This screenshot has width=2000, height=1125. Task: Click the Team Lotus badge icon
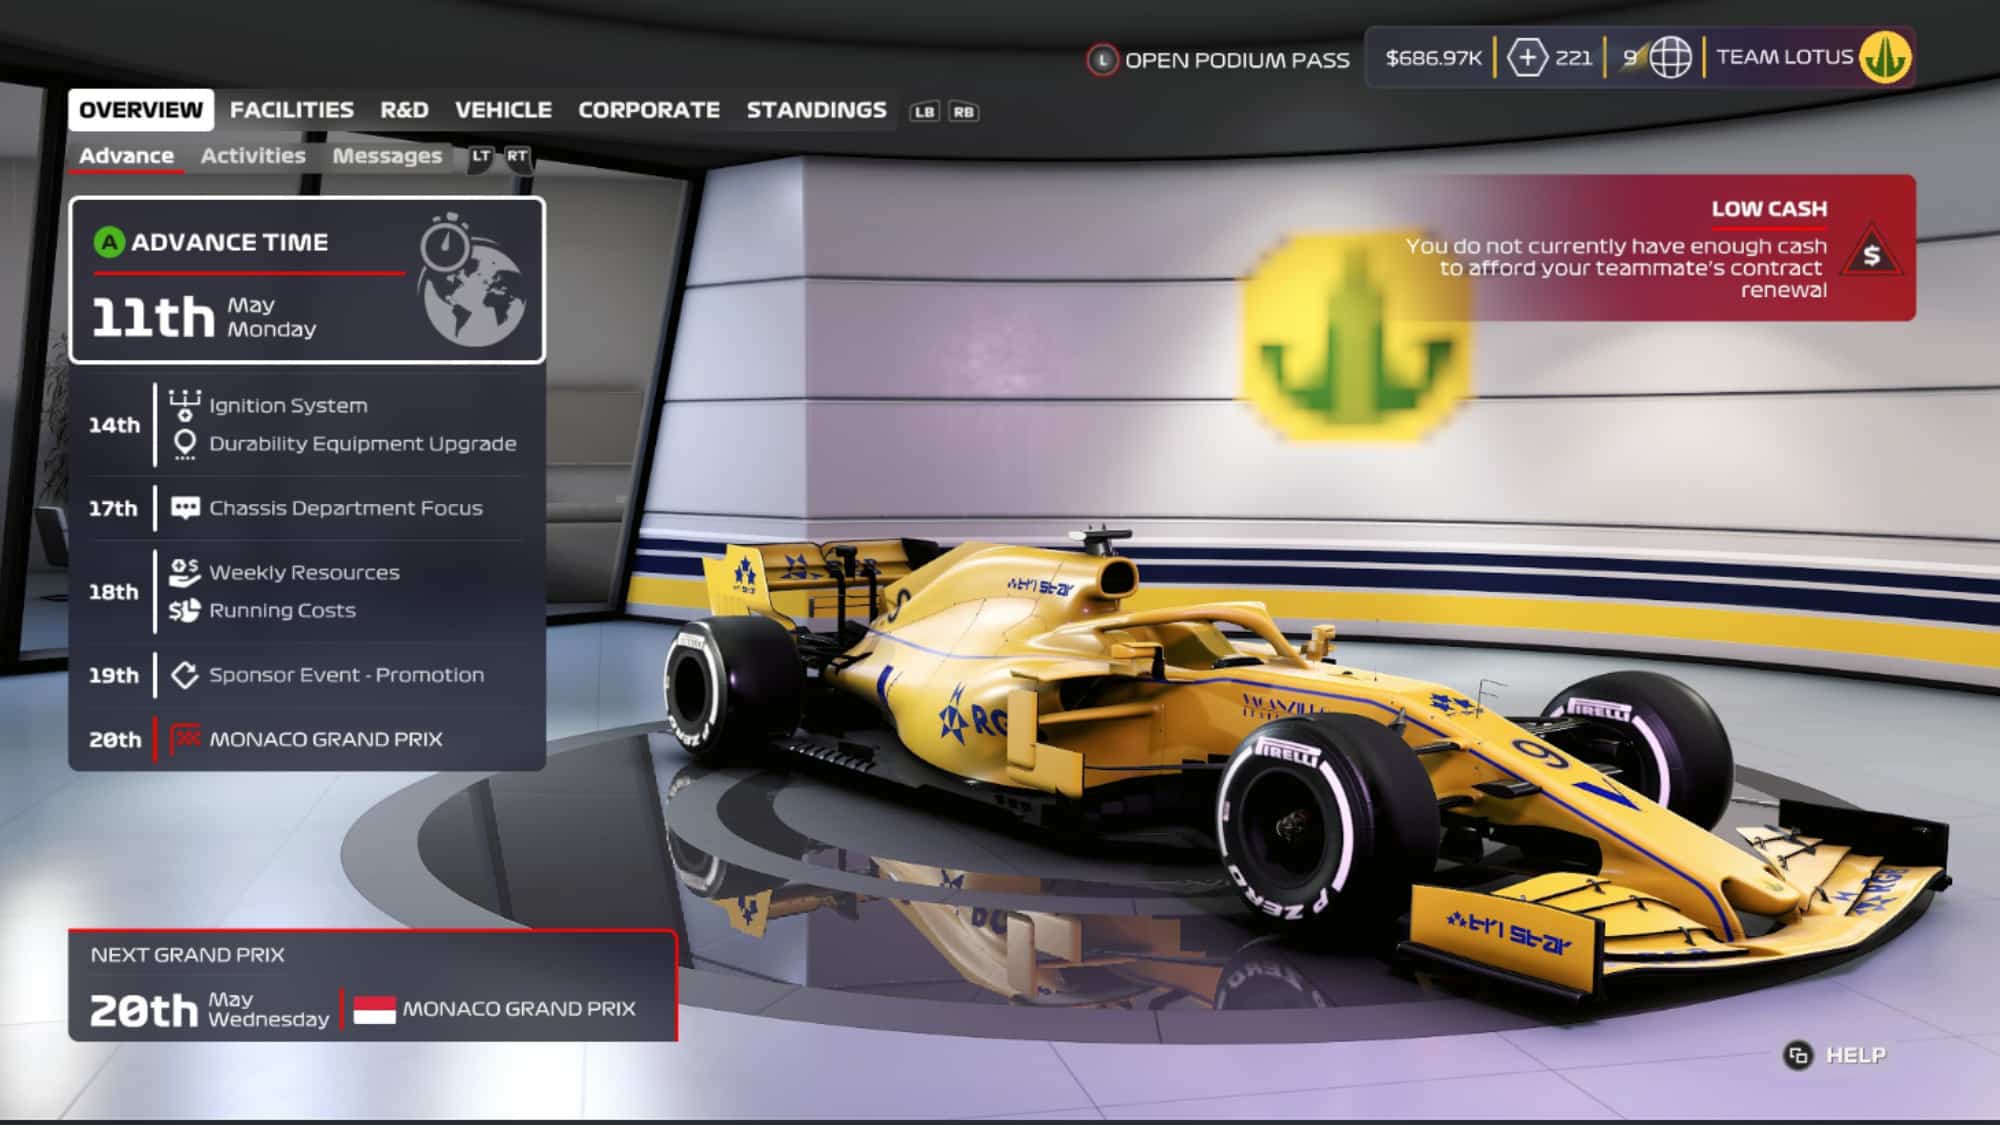[x=1885, y=57]
